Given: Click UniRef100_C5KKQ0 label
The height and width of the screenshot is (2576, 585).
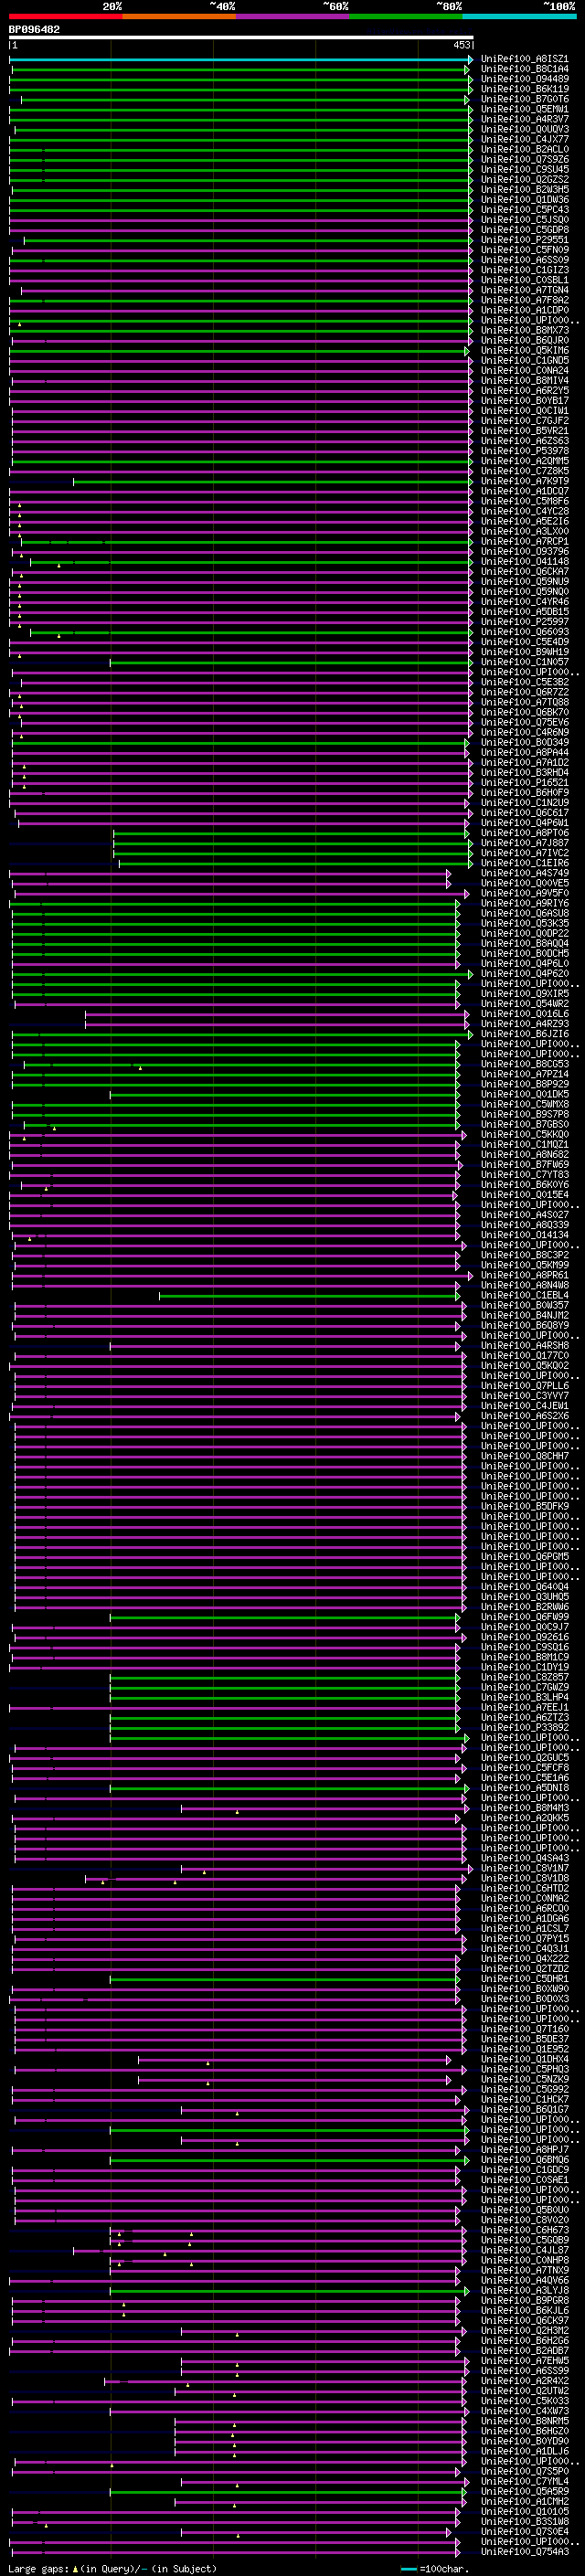Looking at the screenshot, I should pyautogui.click(x=524, y=1134).
